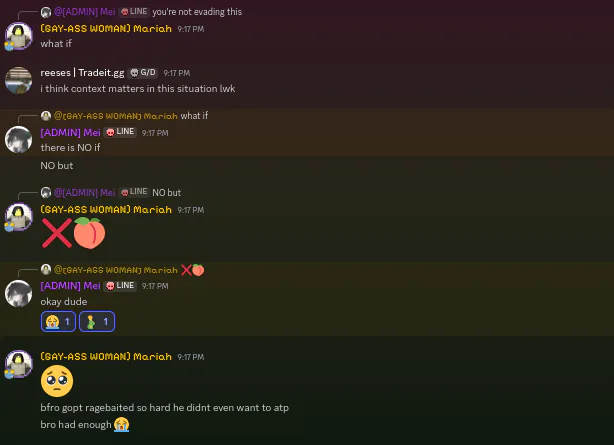Toggle the crying face reaction
The image size is (614, 445).
tap(58, 322)
